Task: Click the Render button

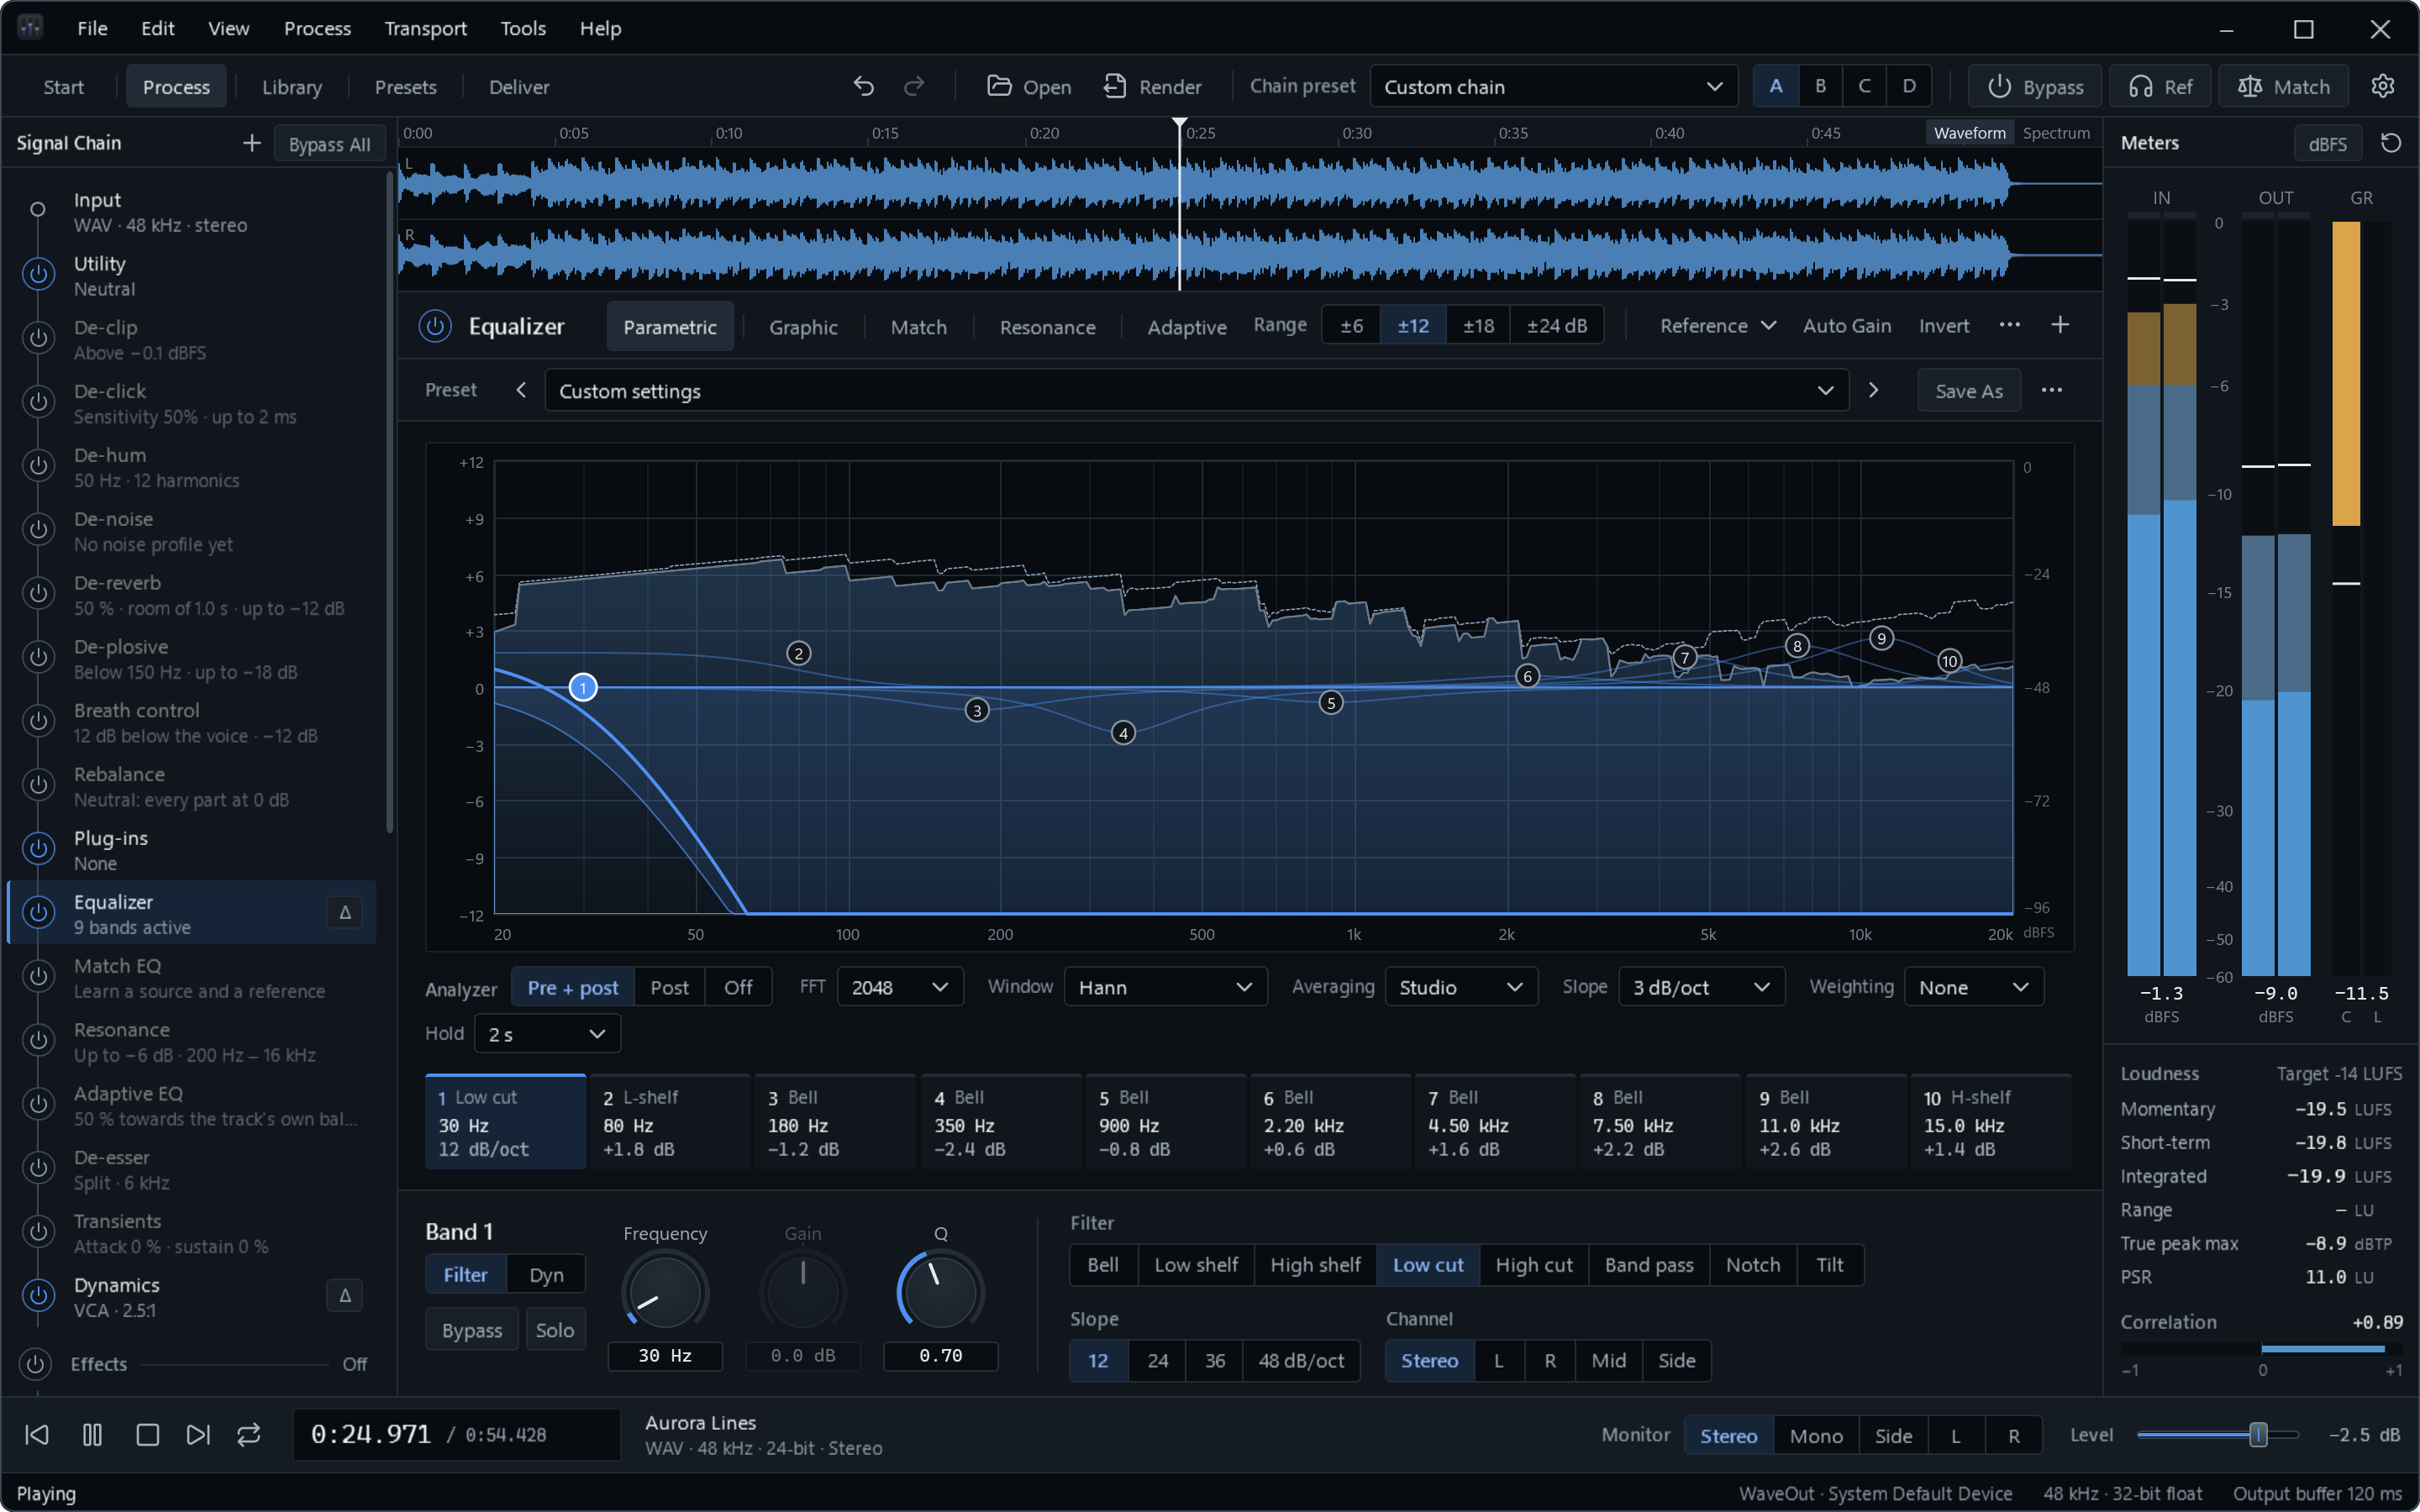Action: coord(1152,86)
